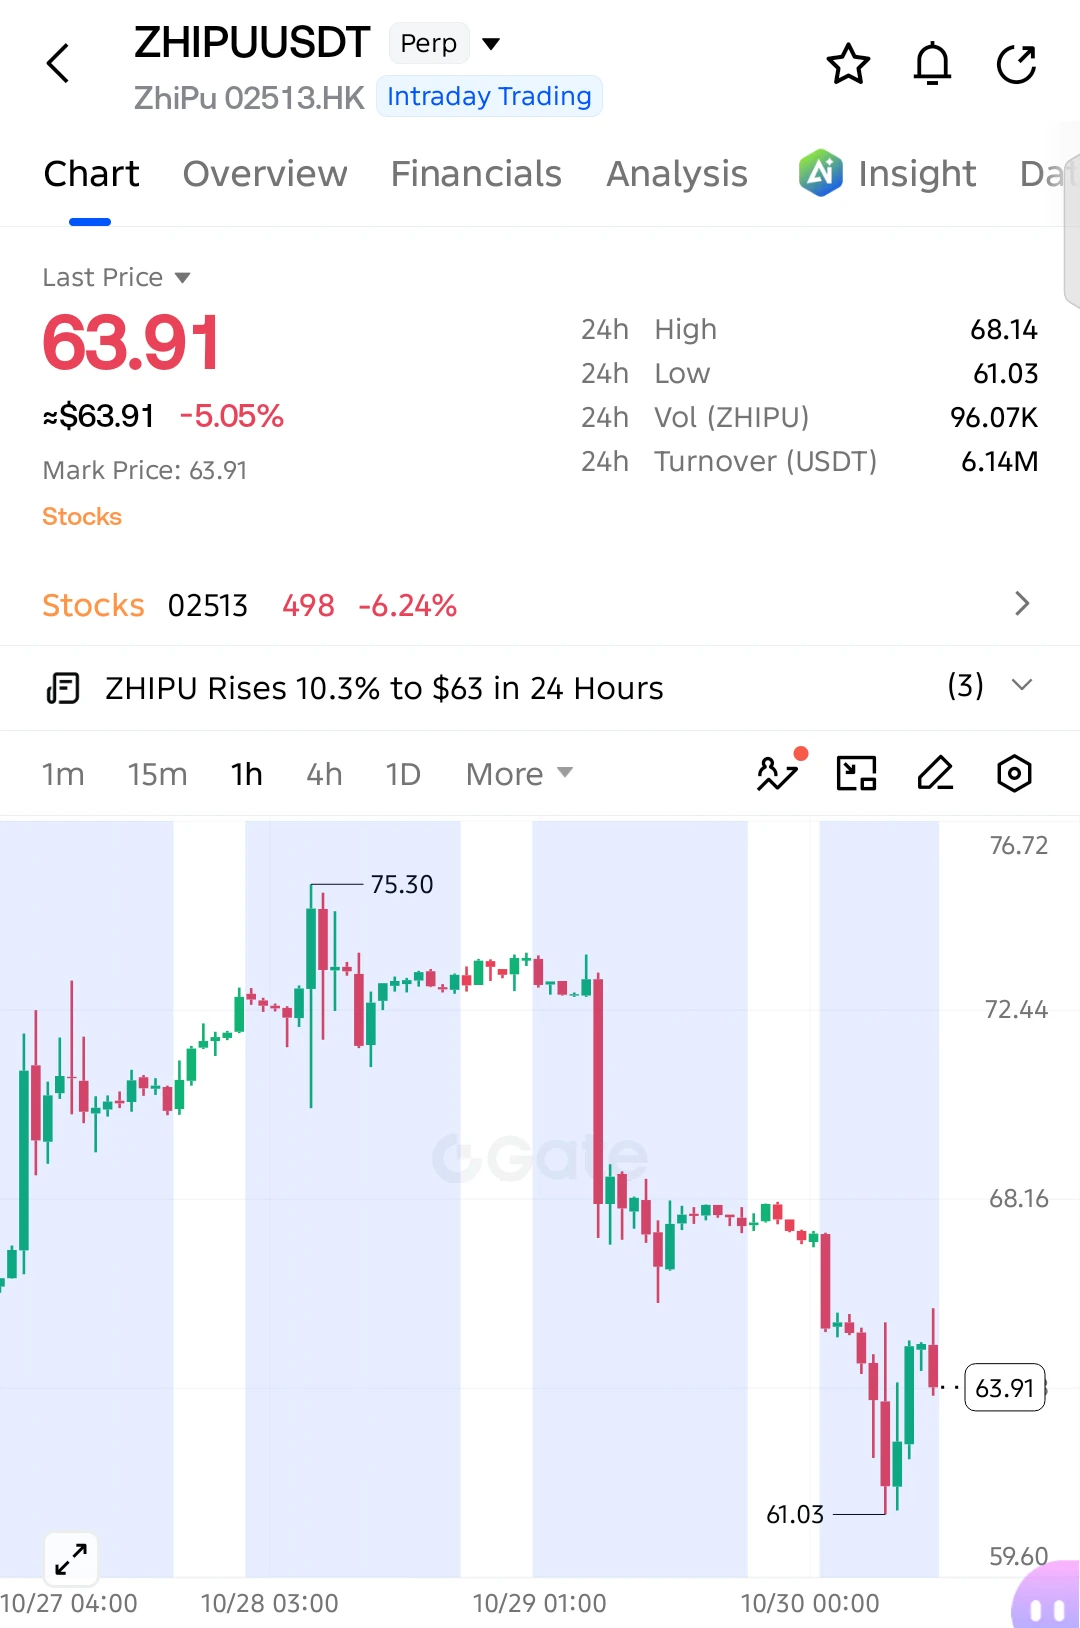The height and width of the screenshot is (1628, 1080).
Task: Open the chart layout picture-in-picture icon
Action: [x=856, y=773]
